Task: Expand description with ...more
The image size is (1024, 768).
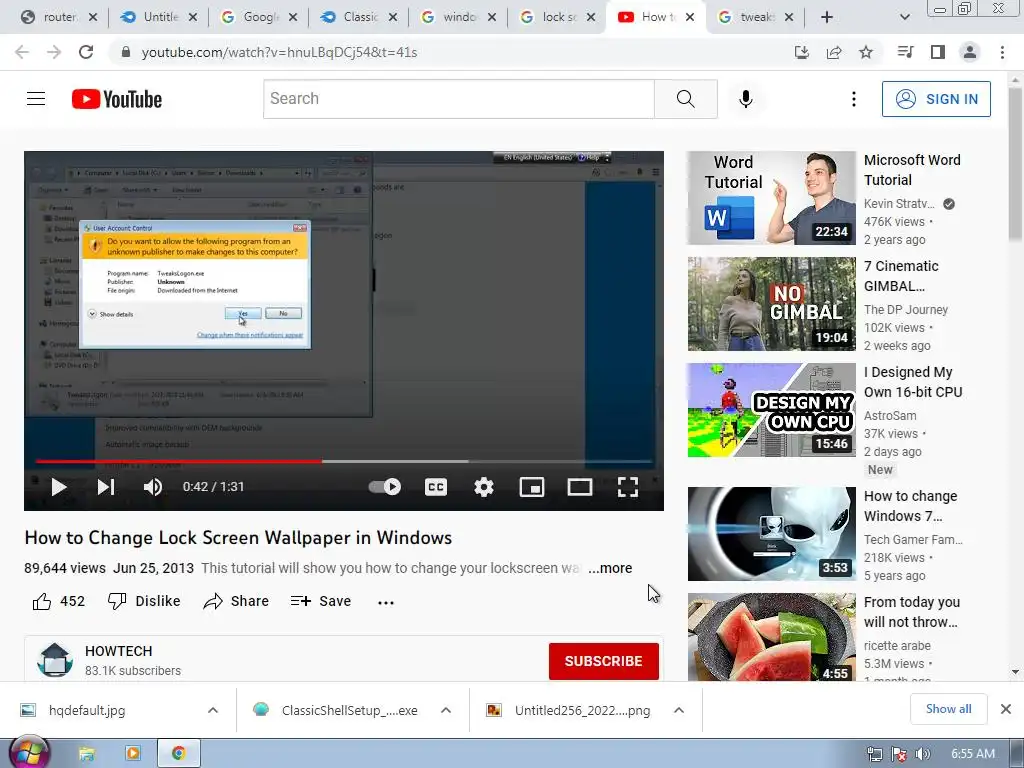Action: click(610, 568)
